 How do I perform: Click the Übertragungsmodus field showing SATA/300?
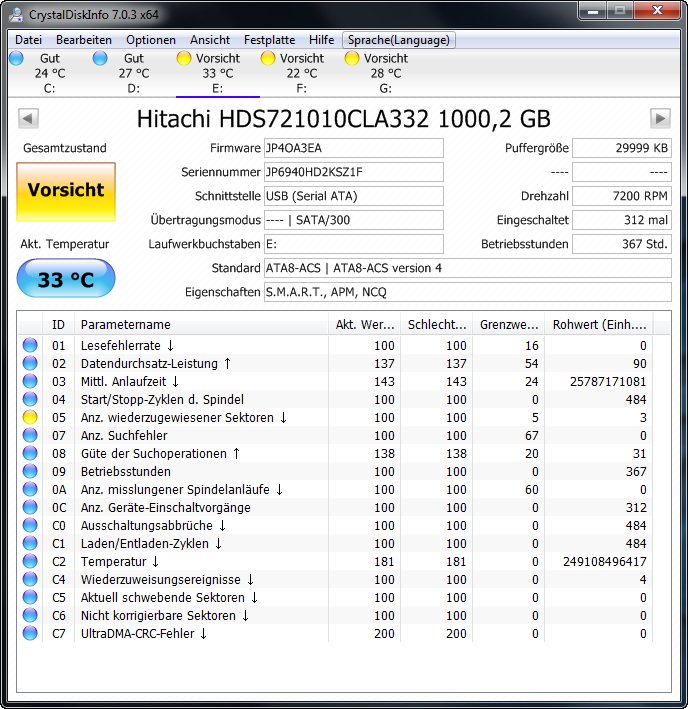point(353,220)
